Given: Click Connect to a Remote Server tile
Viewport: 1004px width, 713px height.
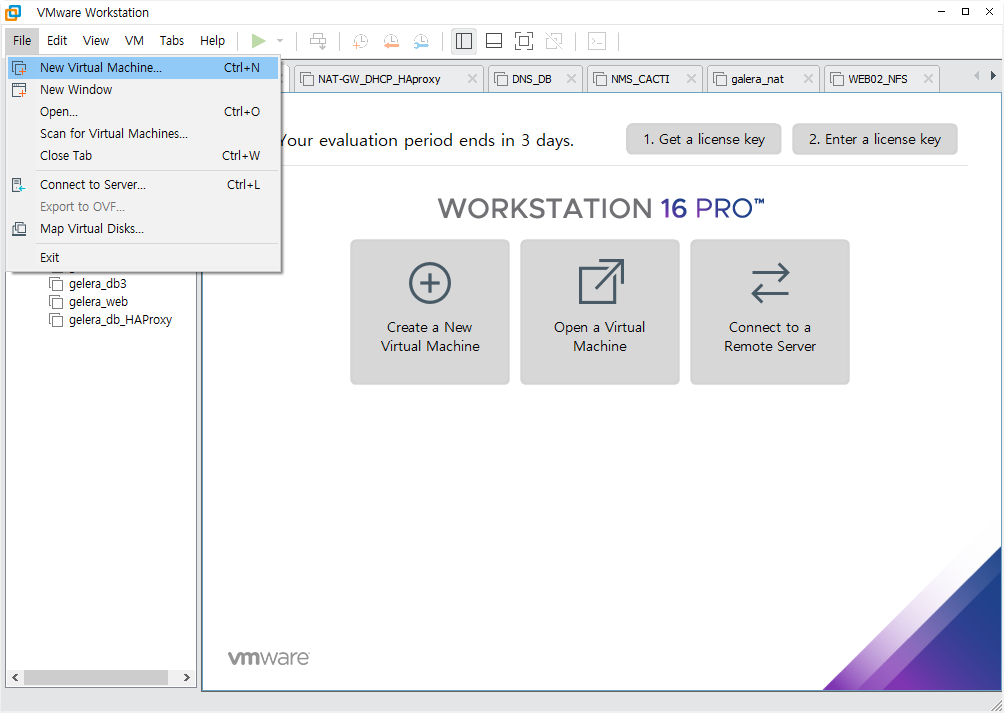Looking at the screenshot, I should (x=770, y=312).
